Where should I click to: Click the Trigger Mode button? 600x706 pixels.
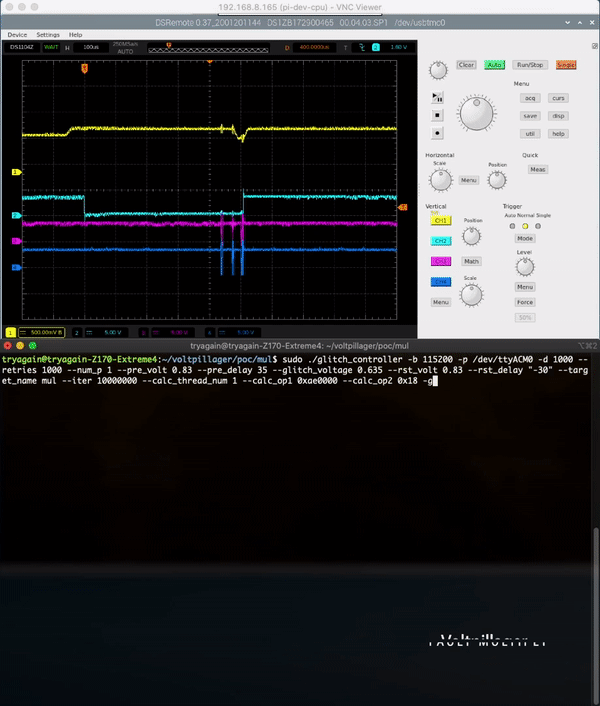(525, 238)
